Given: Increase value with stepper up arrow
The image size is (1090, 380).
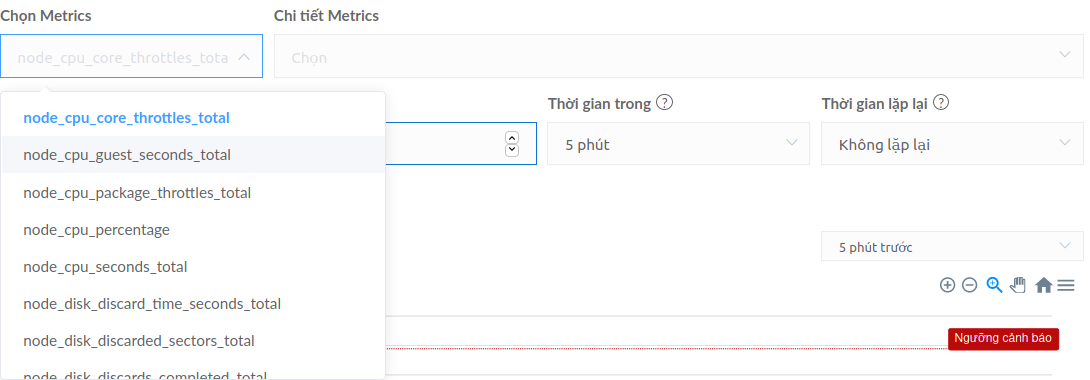Looking at the screenshot, I should 512,137.
